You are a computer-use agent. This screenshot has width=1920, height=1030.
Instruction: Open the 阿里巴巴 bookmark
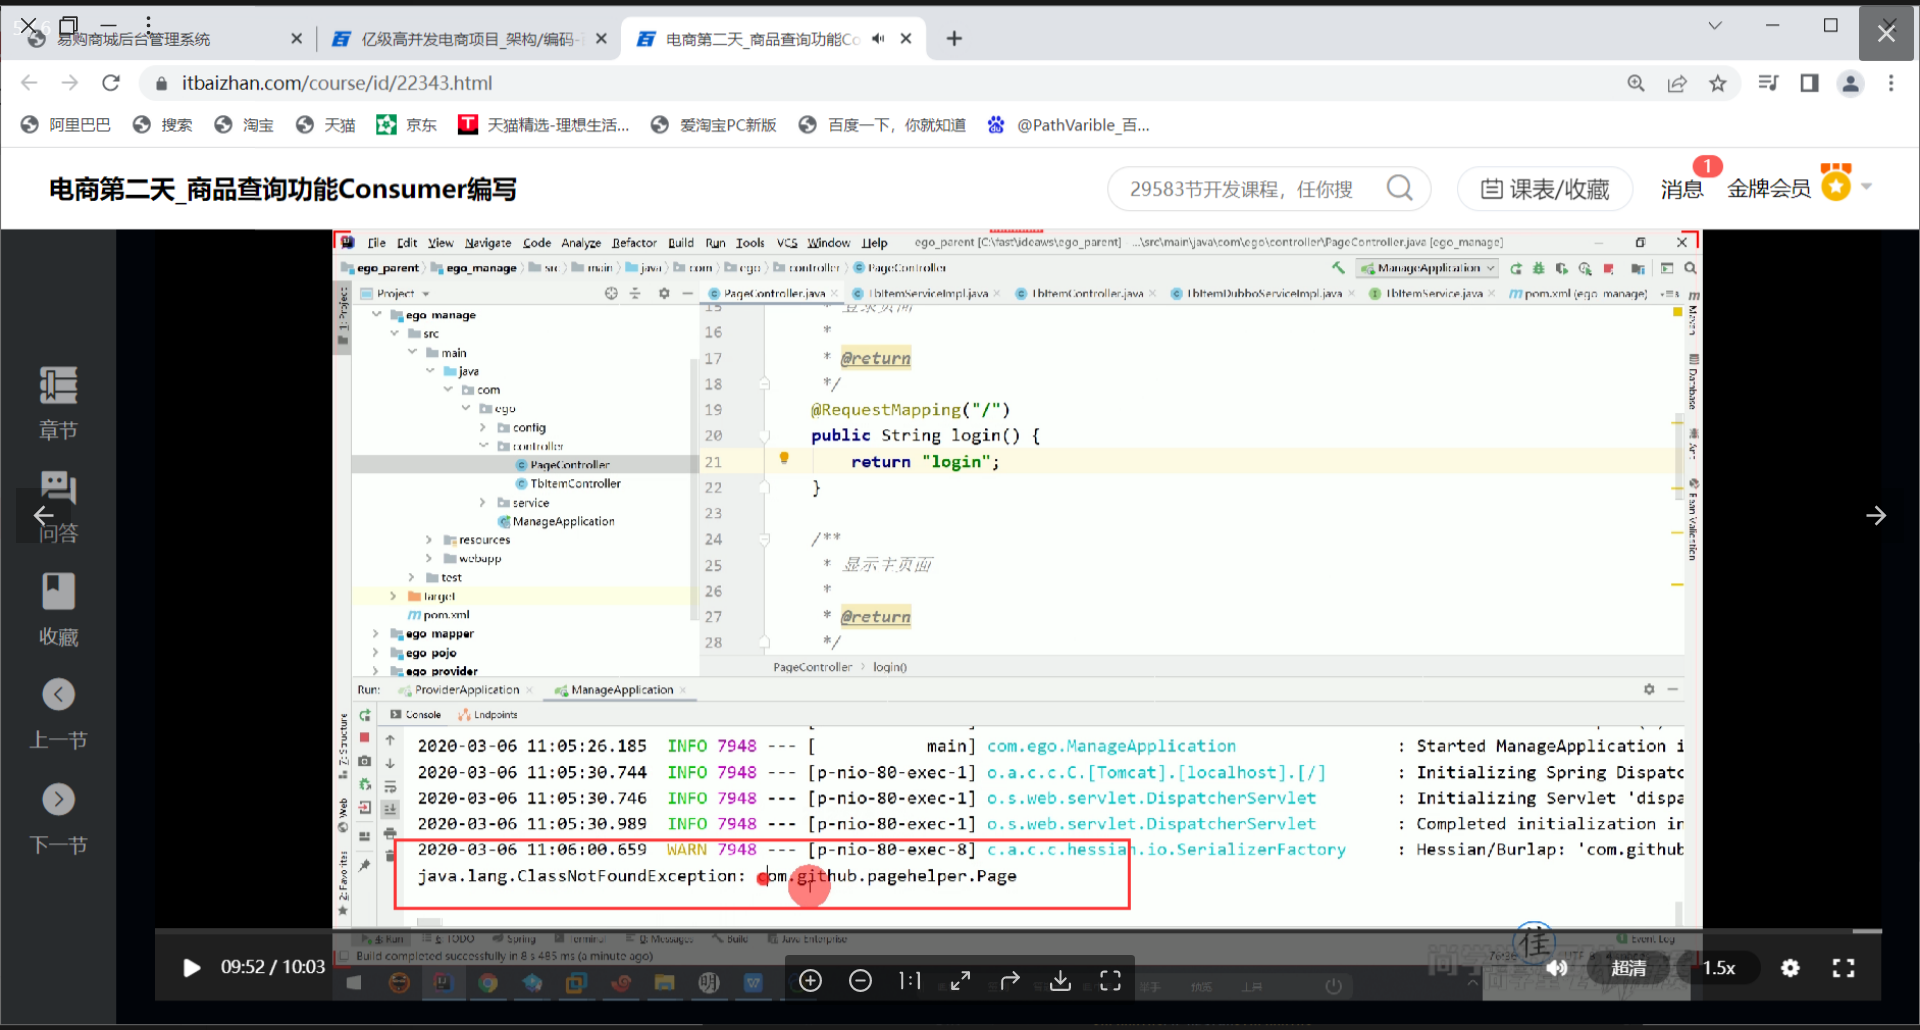click(x=66, y=125)
